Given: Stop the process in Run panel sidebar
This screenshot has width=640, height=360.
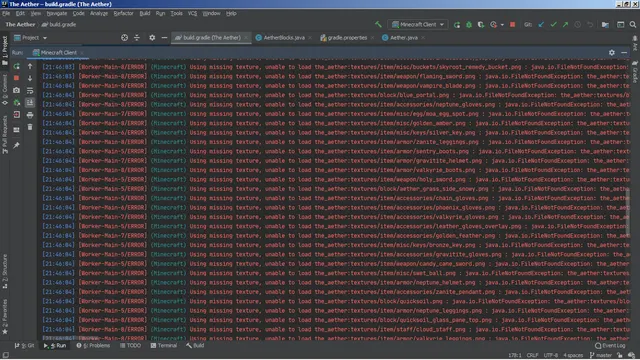Looking at the screenshot, I should point(16,78).
